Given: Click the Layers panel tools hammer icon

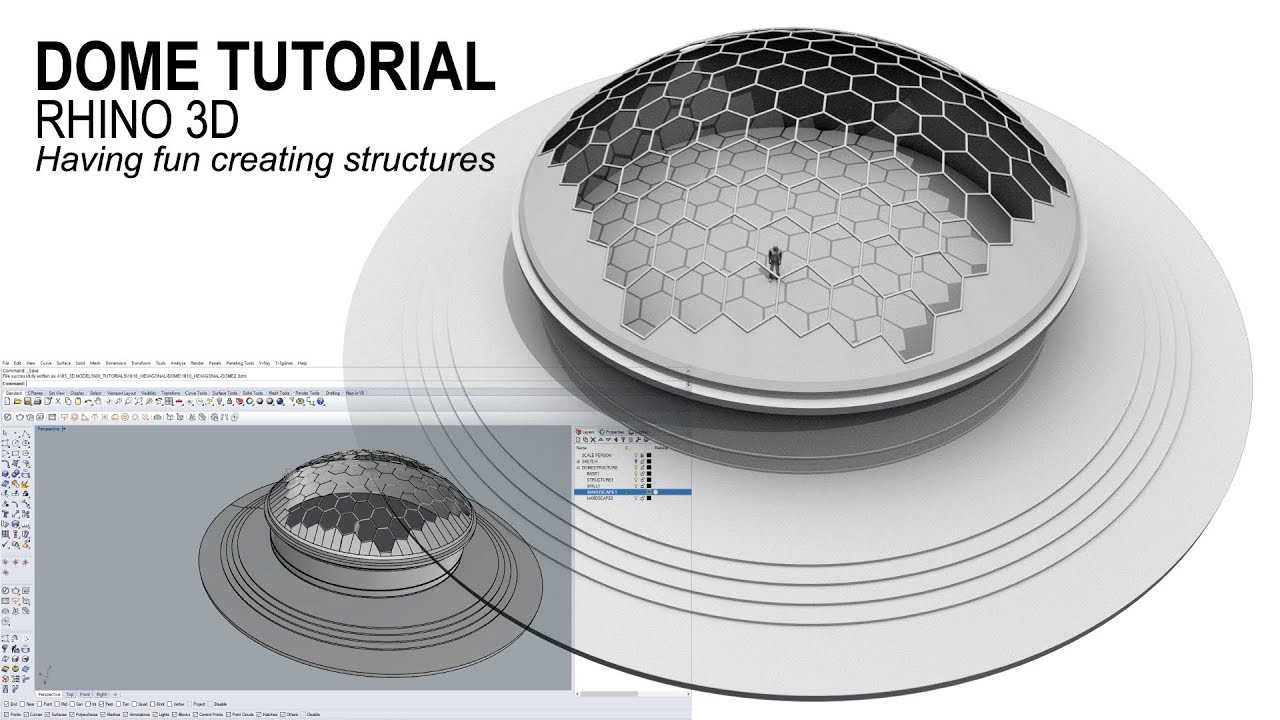Looking at the screenshot, I should (x=638, y=439).
